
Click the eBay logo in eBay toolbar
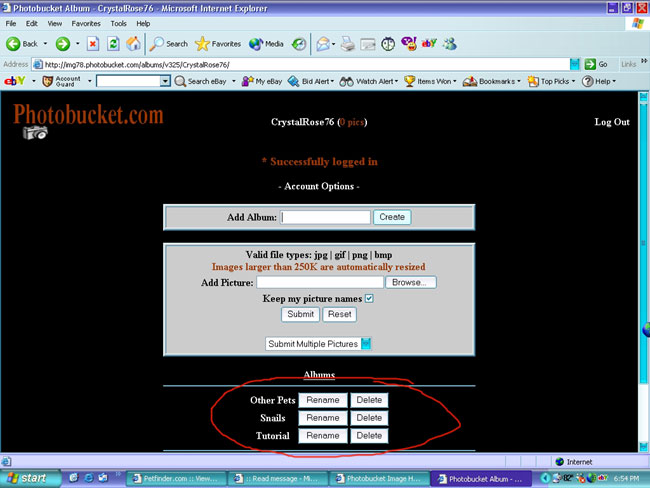pyautogui.click(x=15, y=81)
